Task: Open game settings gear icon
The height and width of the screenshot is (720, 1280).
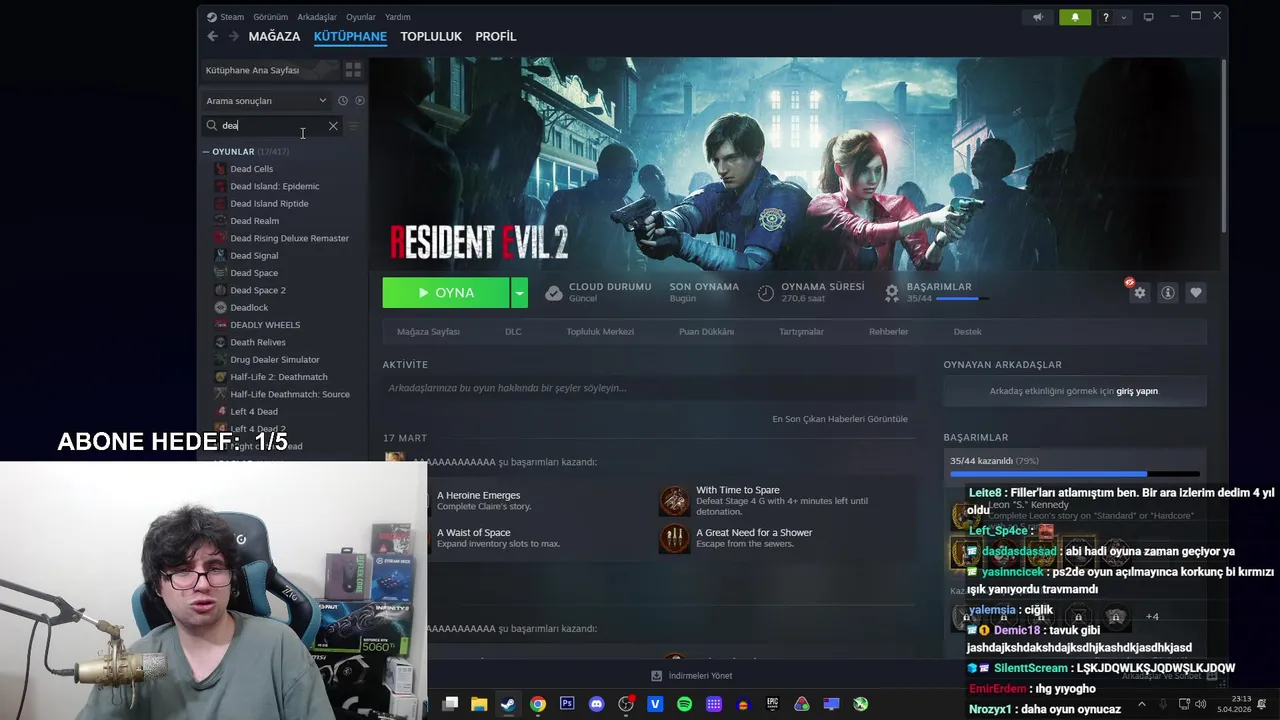Action: click(x=1139, y=293)
